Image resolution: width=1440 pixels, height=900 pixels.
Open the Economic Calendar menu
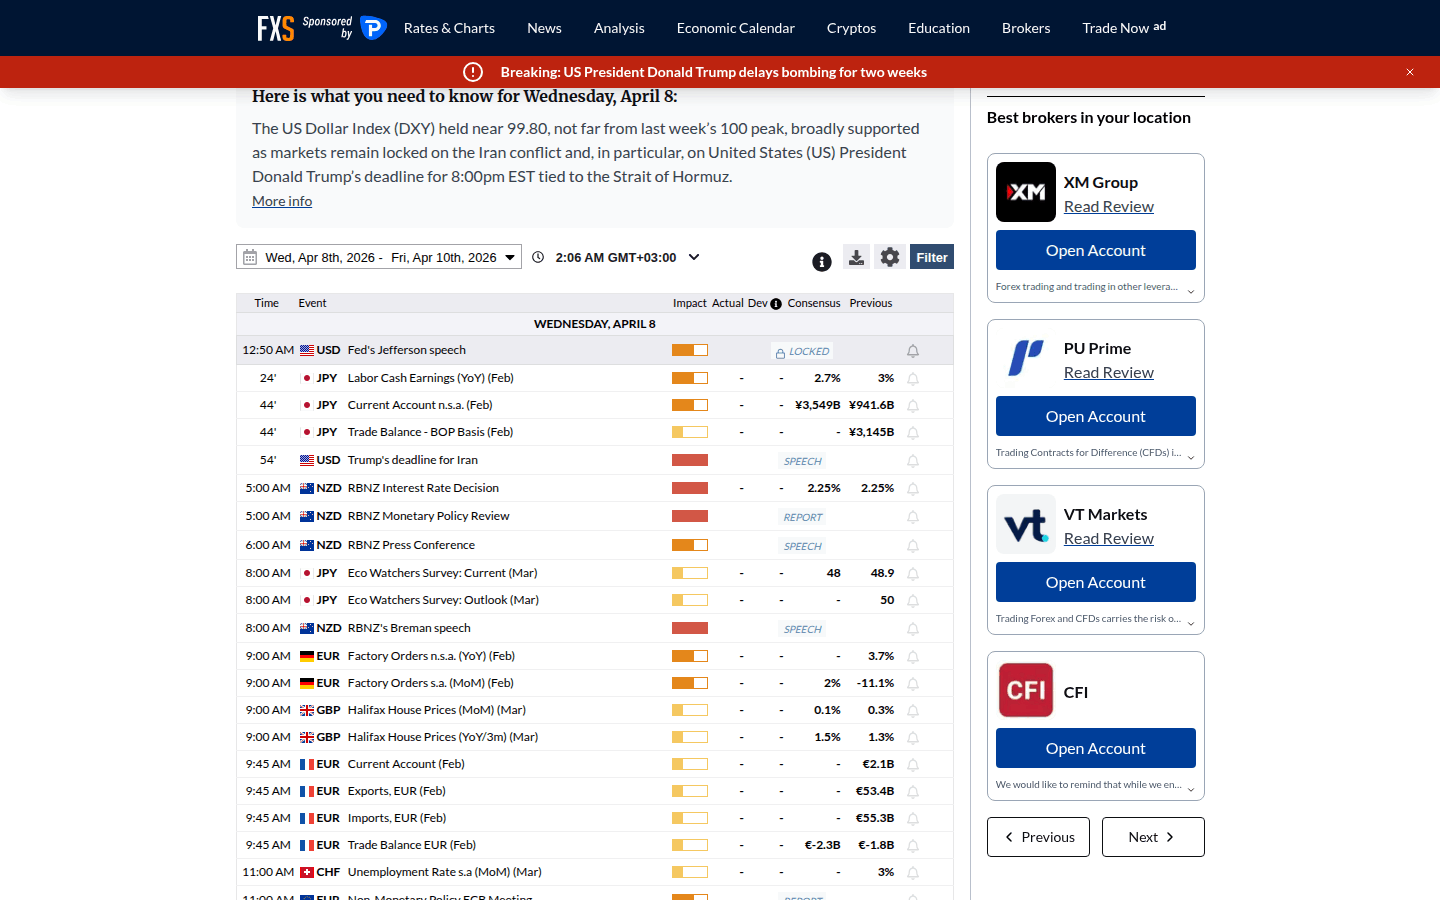pyautogui.click(x=735, y=28)
